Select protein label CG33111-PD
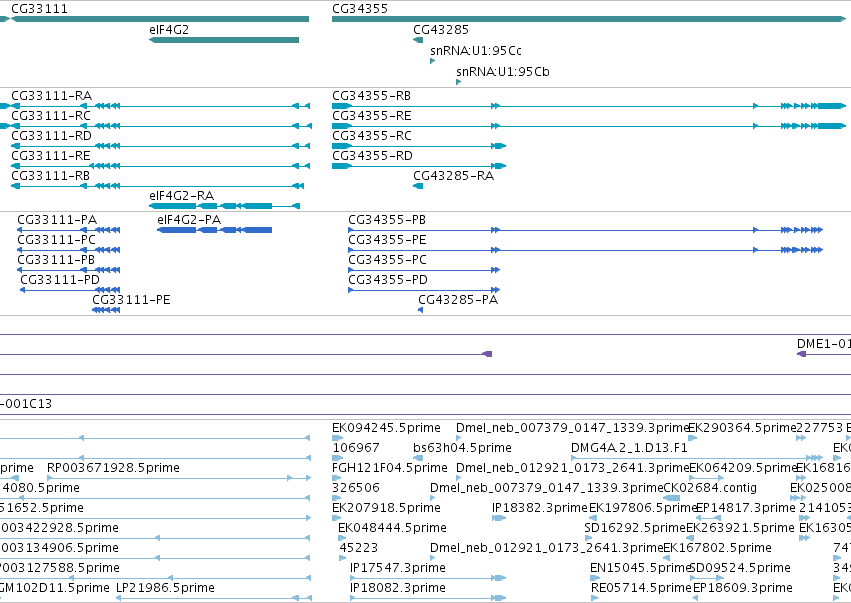Screen dimensions: 851x603 pyautogui.click(x=60, y=280)
